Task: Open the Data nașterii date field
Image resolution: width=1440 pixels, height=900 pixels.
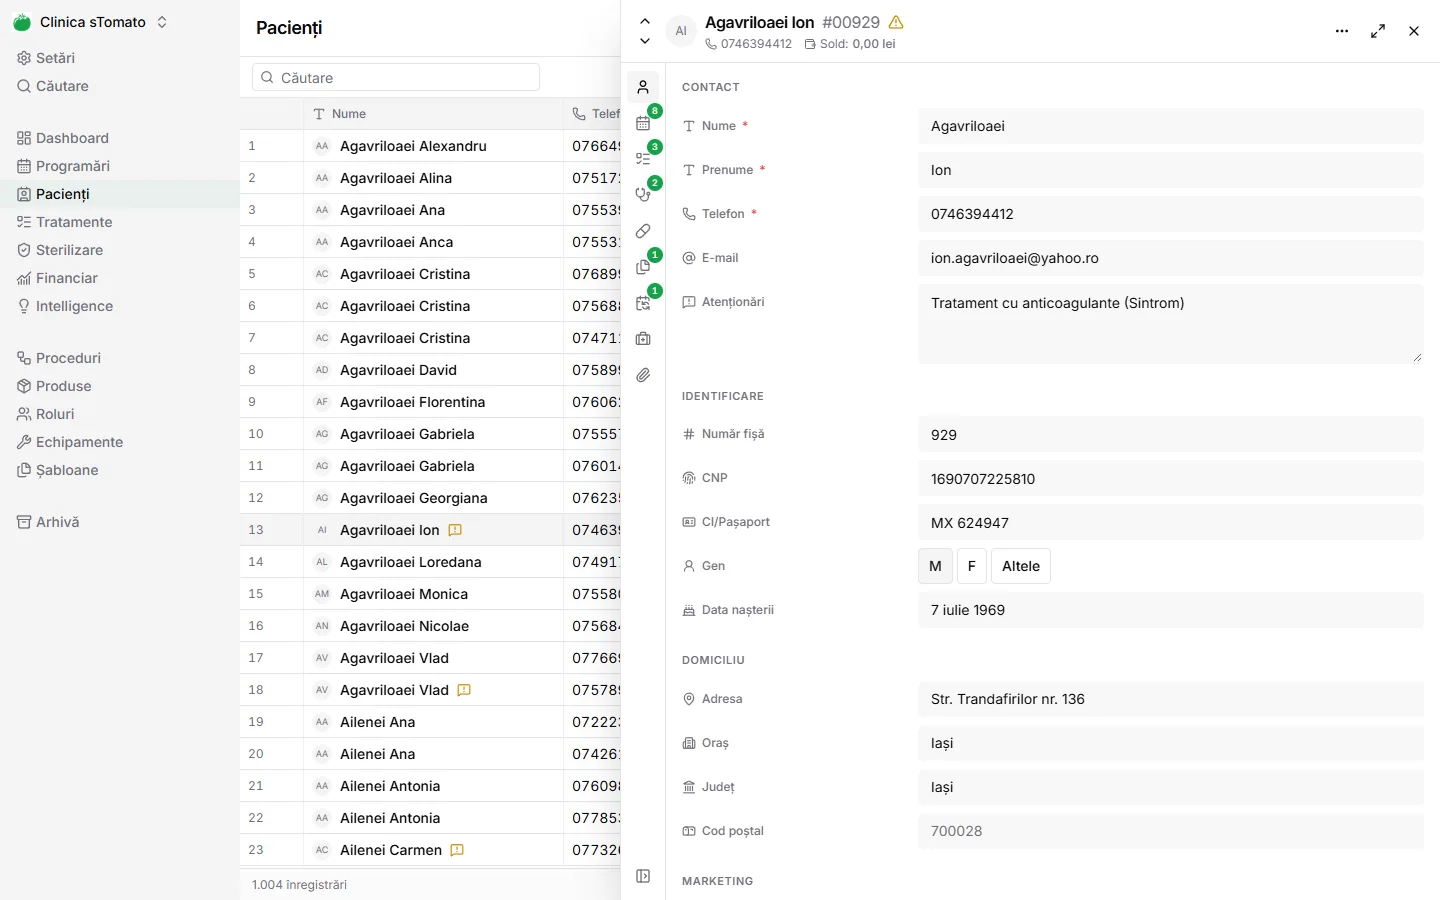Action: point(1170,610)
